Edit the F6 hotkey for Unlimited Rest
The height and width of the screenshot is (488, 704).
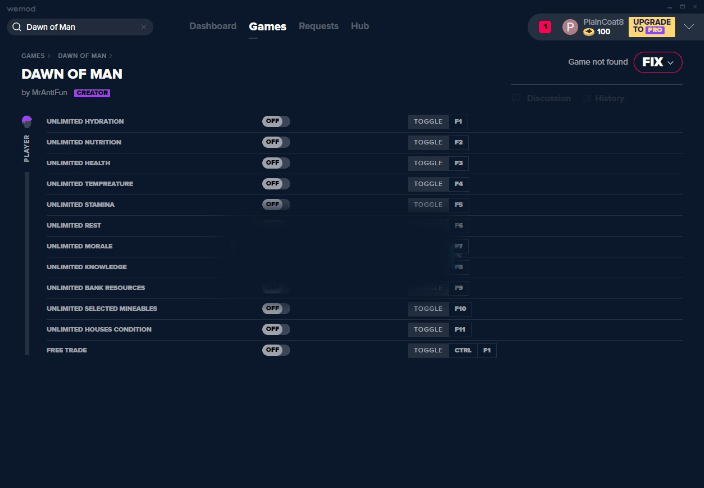pos(458,225)
